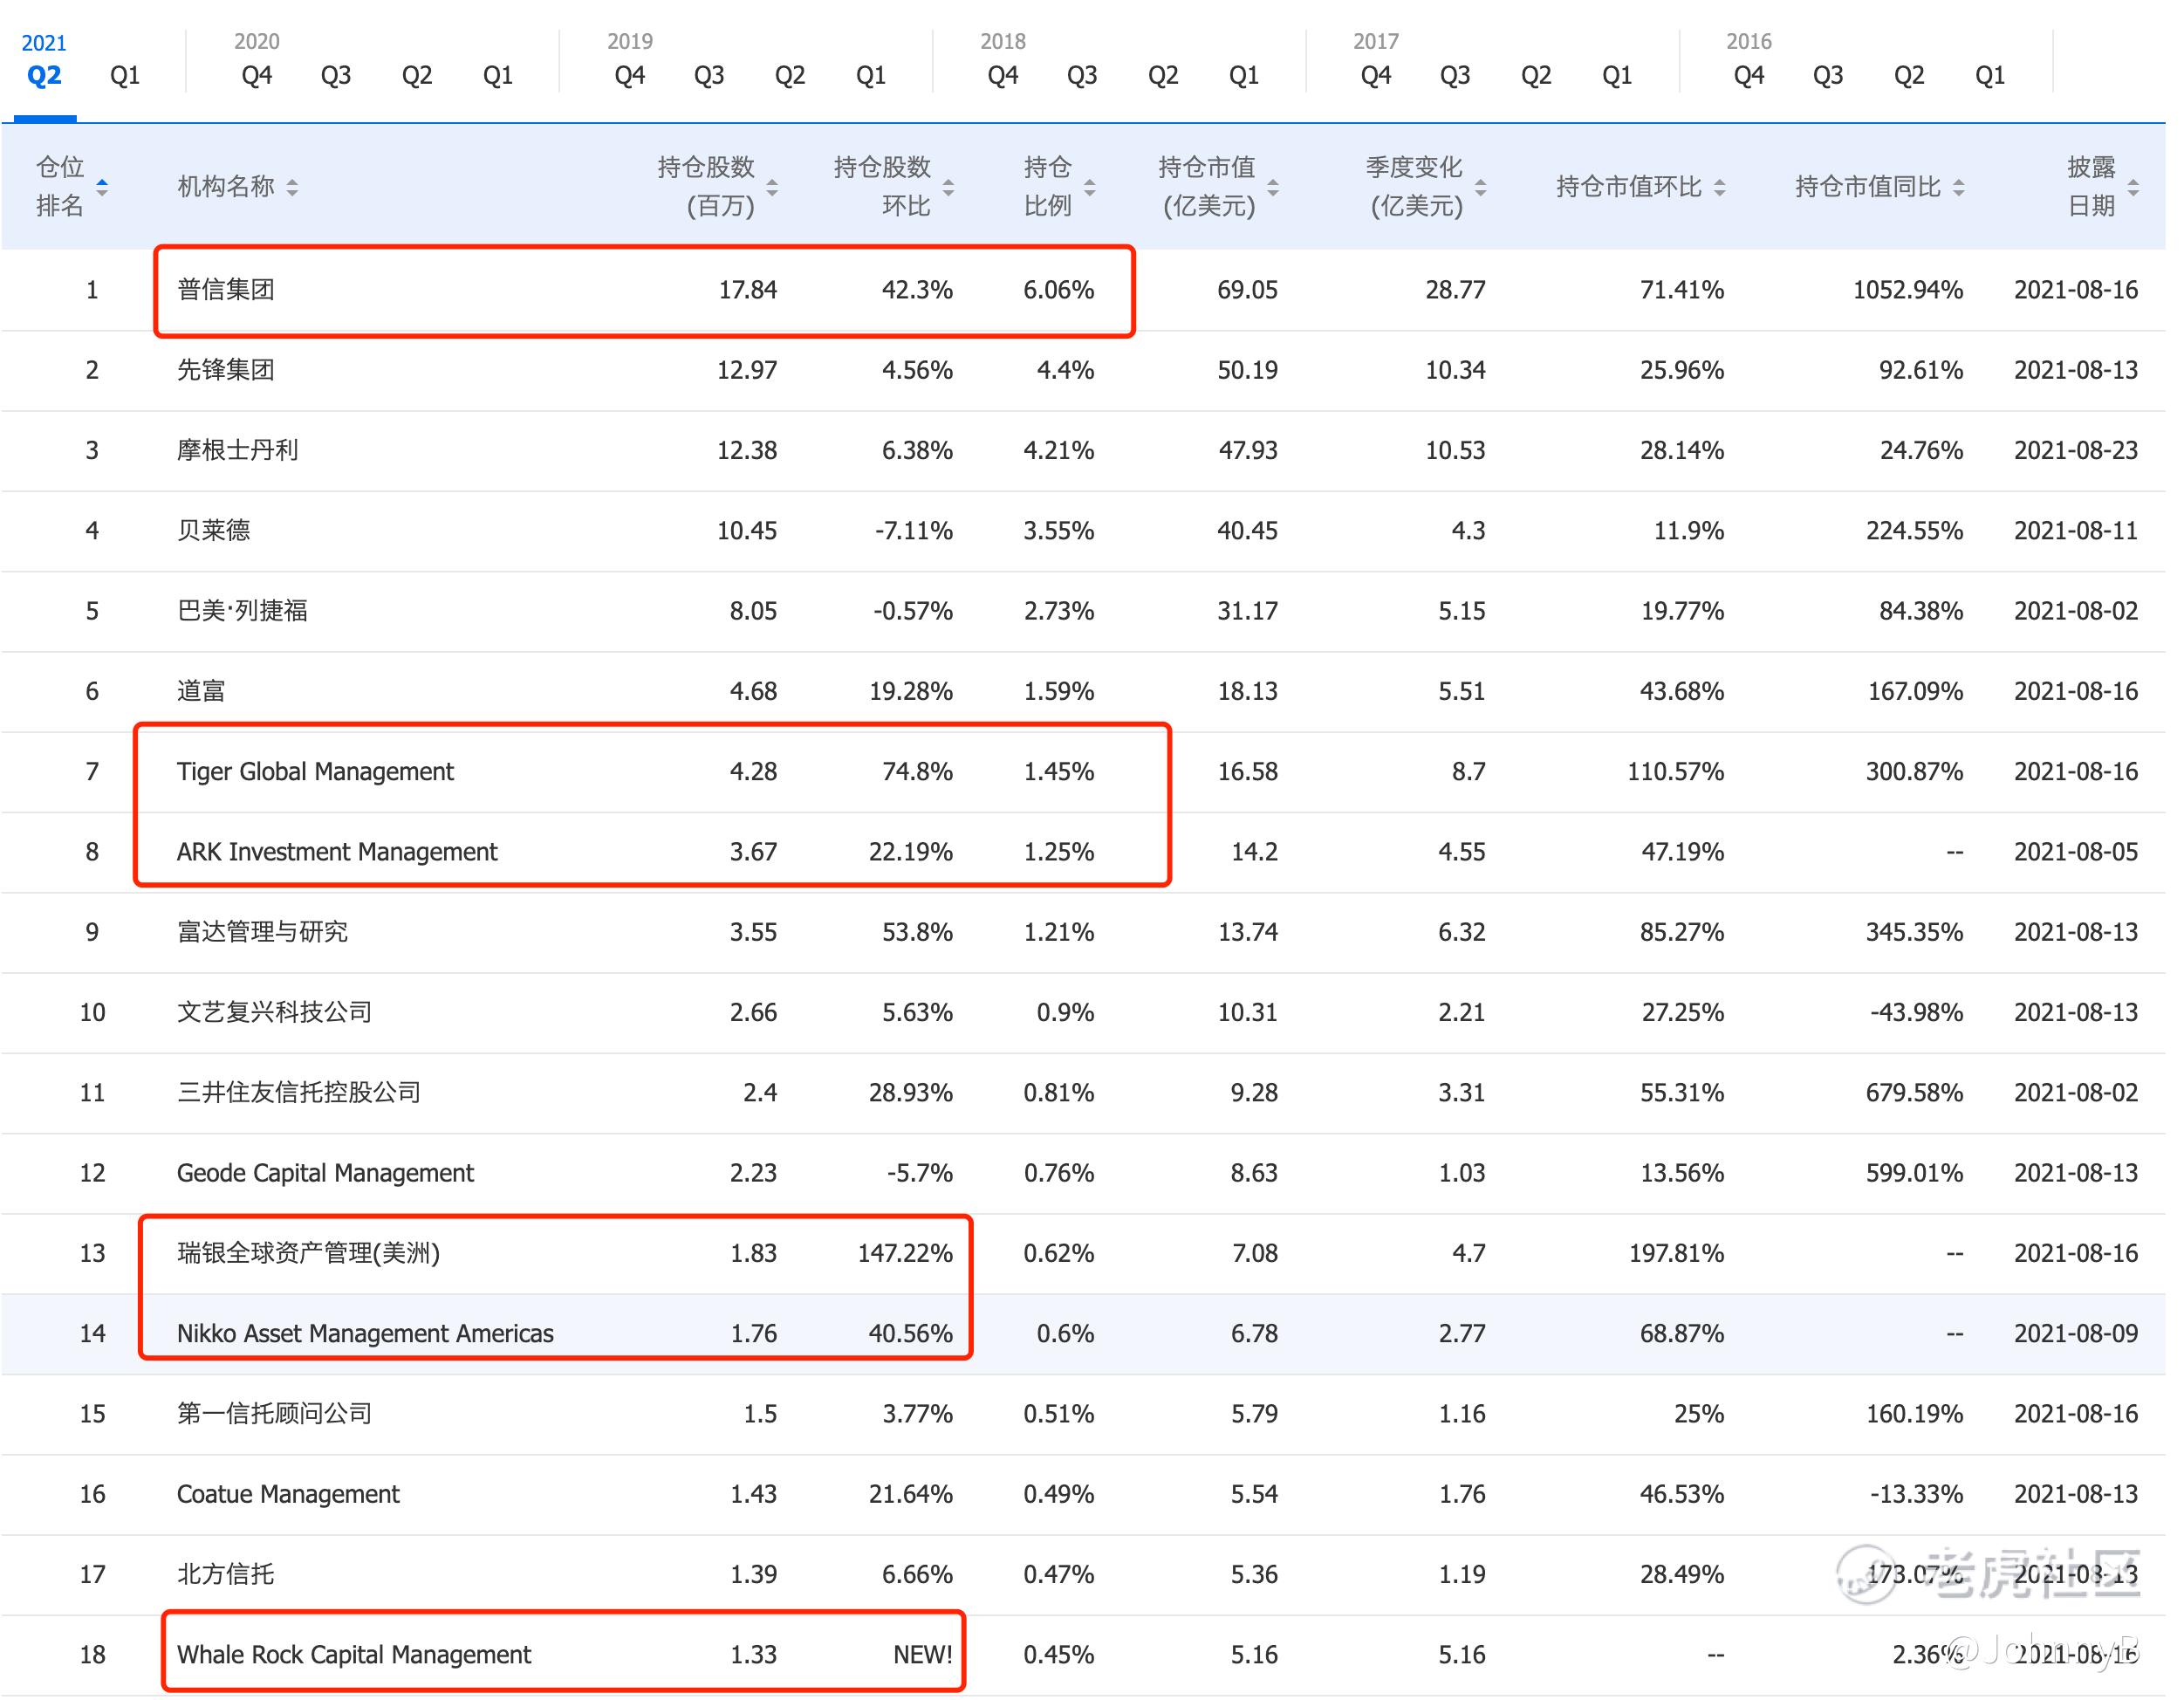Select Whale Rock Capital Management row name
Viewport: 2184px width, 1700px height.
[354, 1655]
